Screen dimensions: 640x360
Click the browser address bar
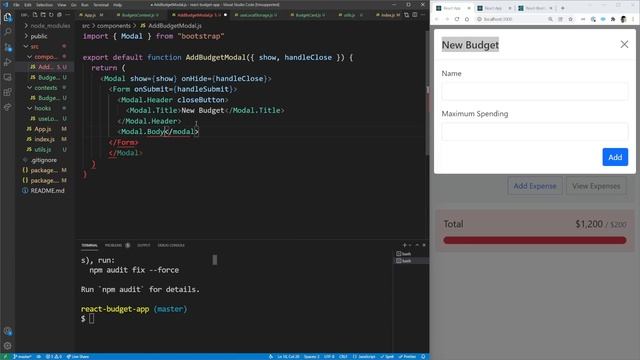(x=510, y=19)
